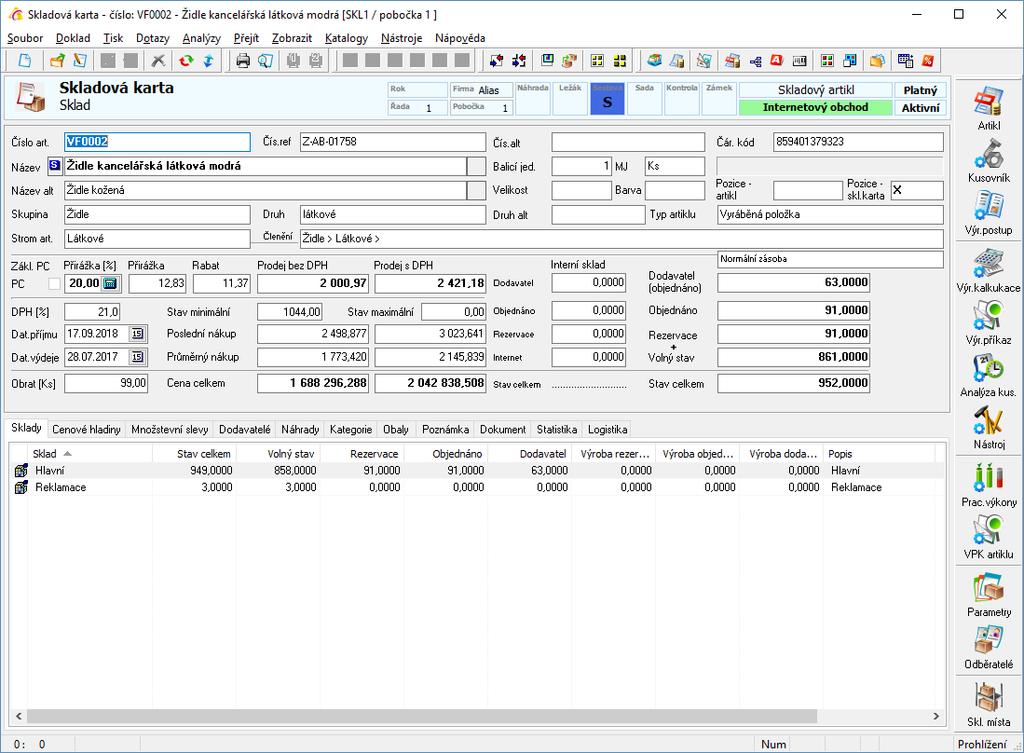Toggle the PC checkbox

click(x=54, y=283)
